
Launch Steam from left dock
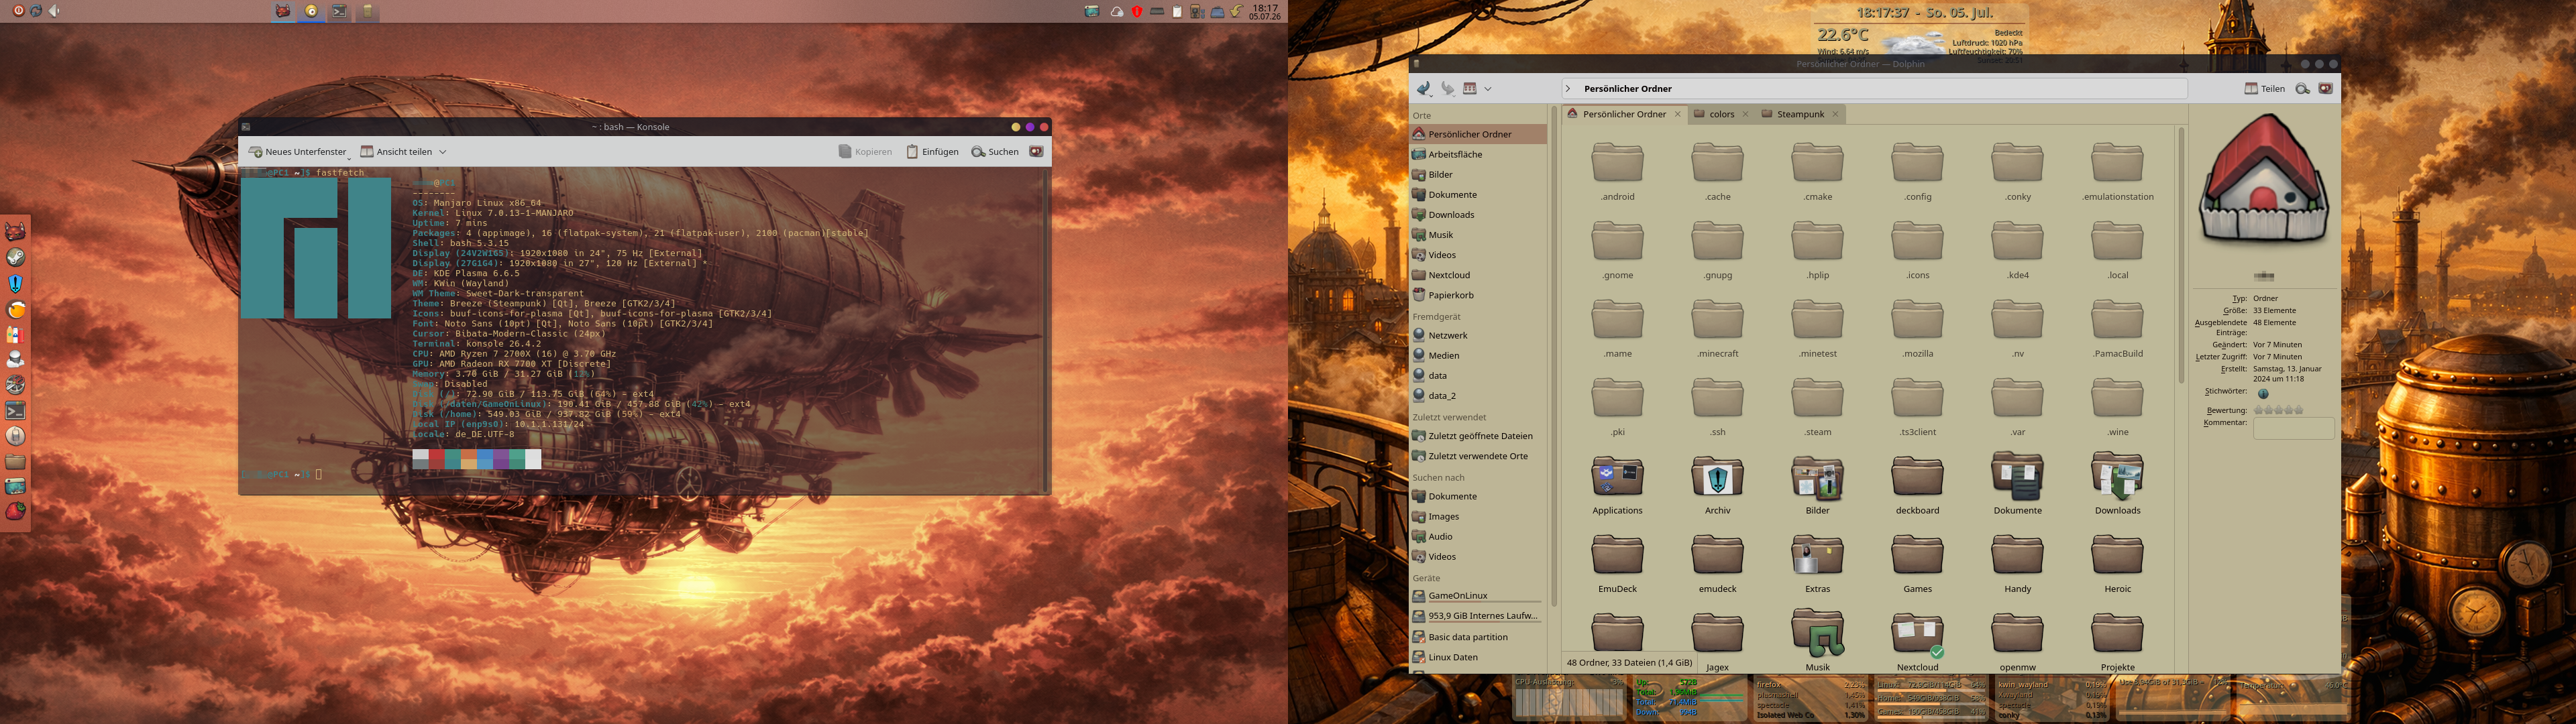(15, 257)
